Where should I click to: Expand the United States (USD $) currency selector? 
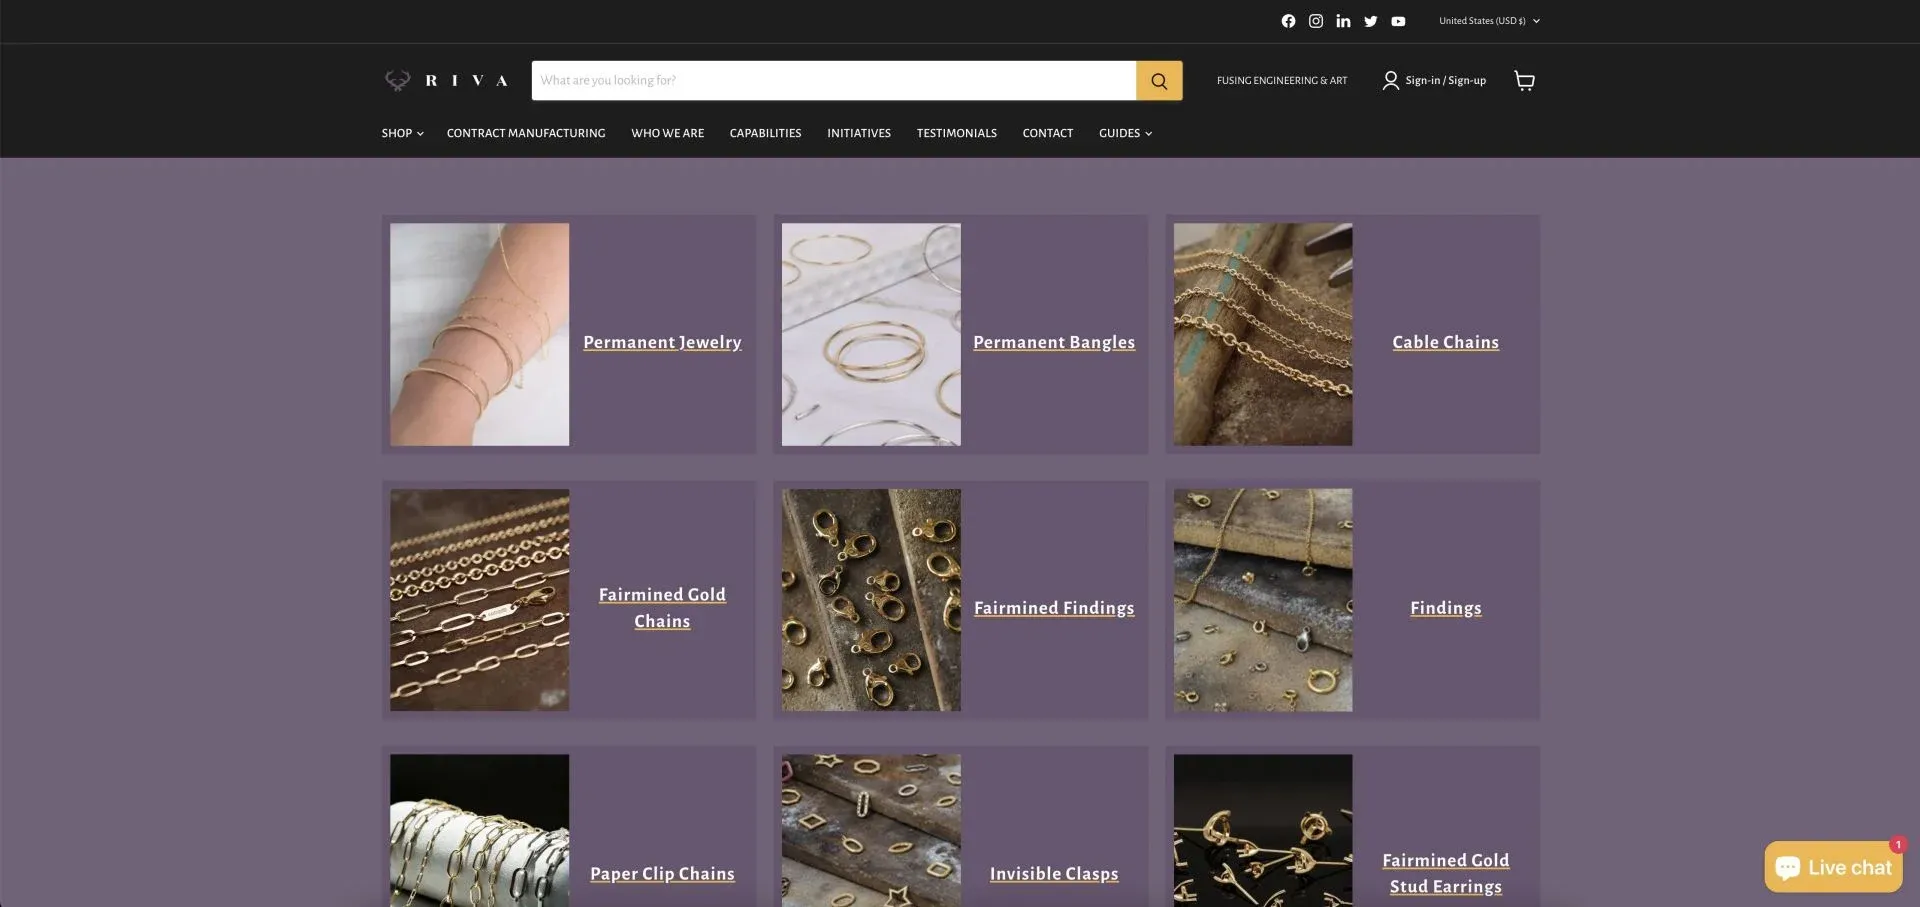[1489, 21]
